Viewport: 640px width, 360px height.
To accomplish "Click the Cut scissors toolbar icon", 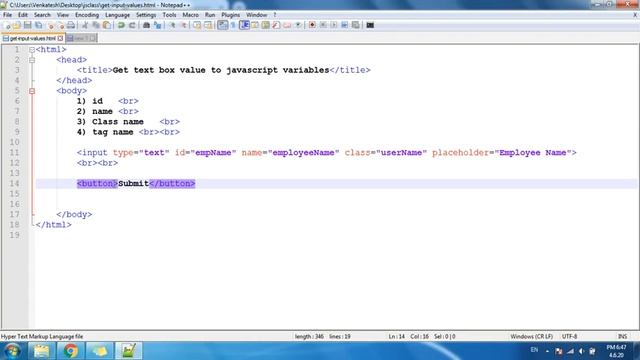I will pyautogui.click(x=85, y=25).
